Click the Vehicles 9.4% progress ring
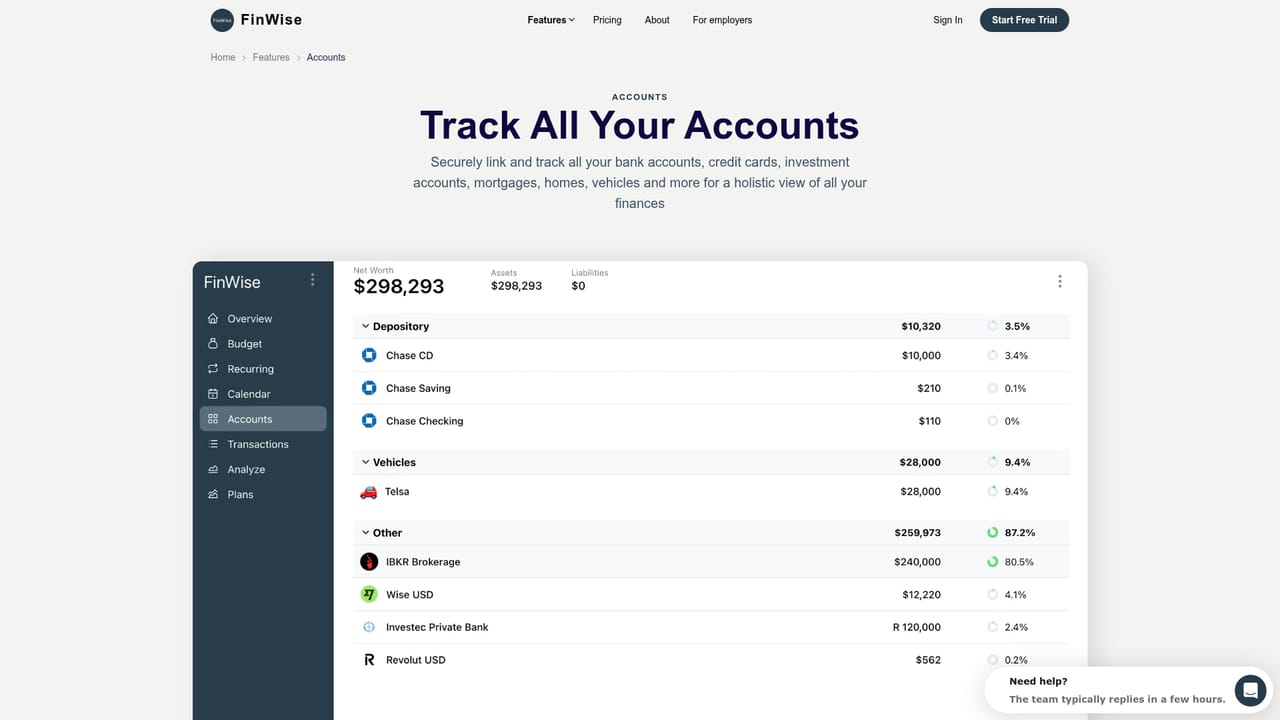 point(992,462)
